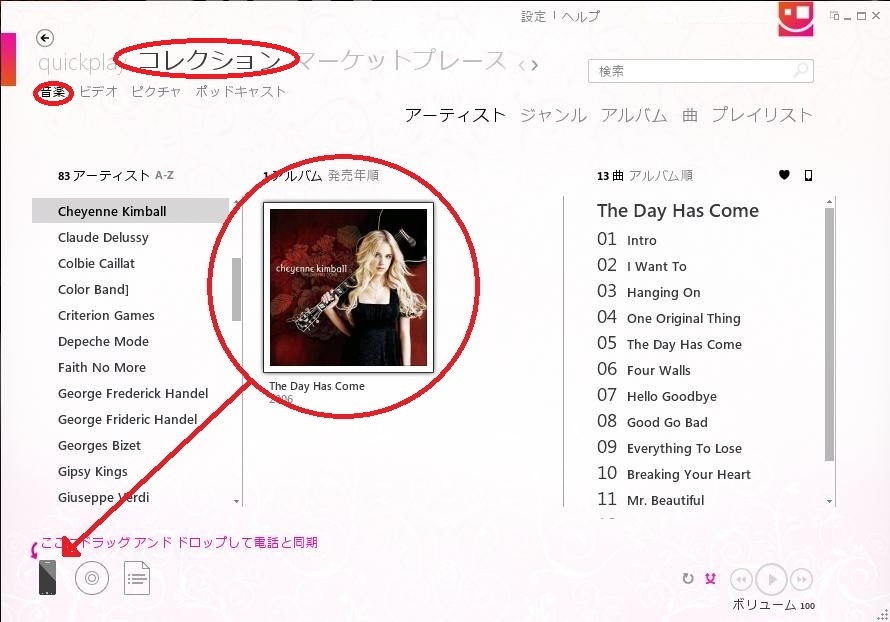Image resolution: width=890 pixels, height=622 pixels.
Task: Select artist Cheyenne Kimball
Action: 131,211
